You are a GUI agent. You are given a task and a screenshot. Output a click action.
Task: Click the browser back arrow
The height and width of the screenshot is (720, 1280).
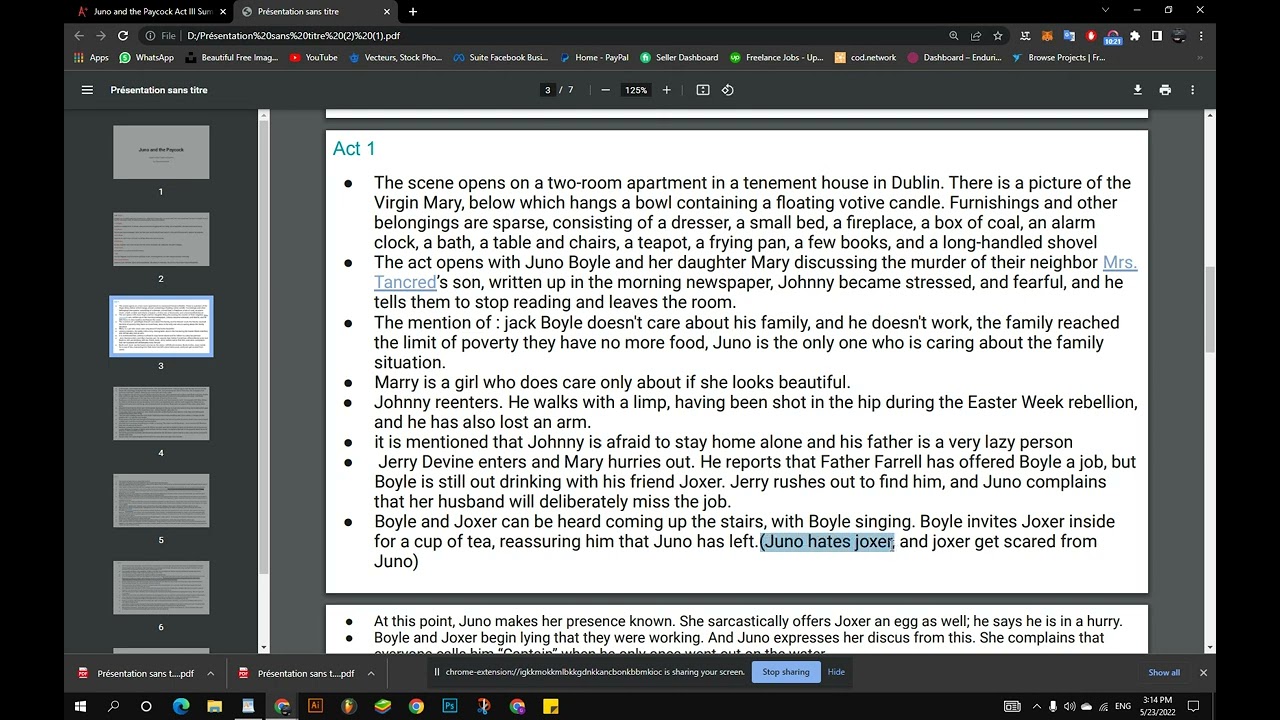(x=79, y=35)
